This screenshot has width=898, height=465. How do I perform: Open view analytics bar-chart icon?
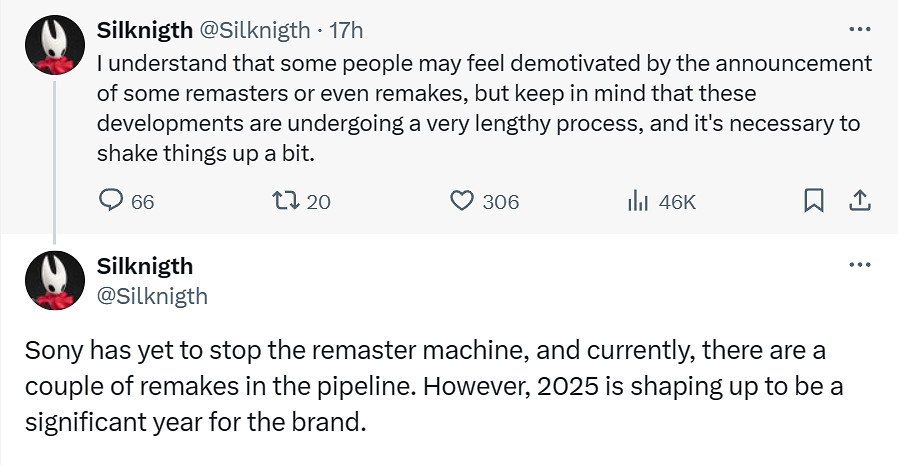638,201
